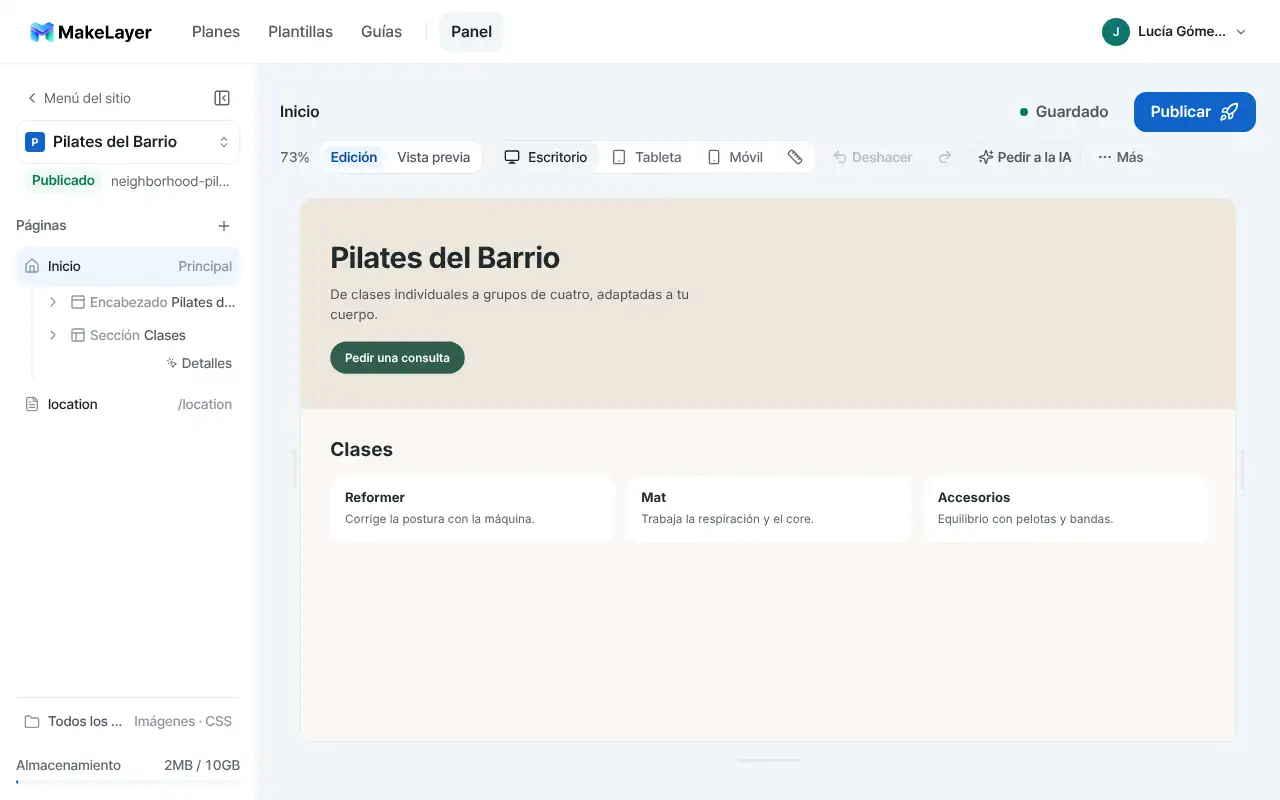Open Pedir a la IA assistant
This screenshot has width=1280, height=800.
[1025, 157]
